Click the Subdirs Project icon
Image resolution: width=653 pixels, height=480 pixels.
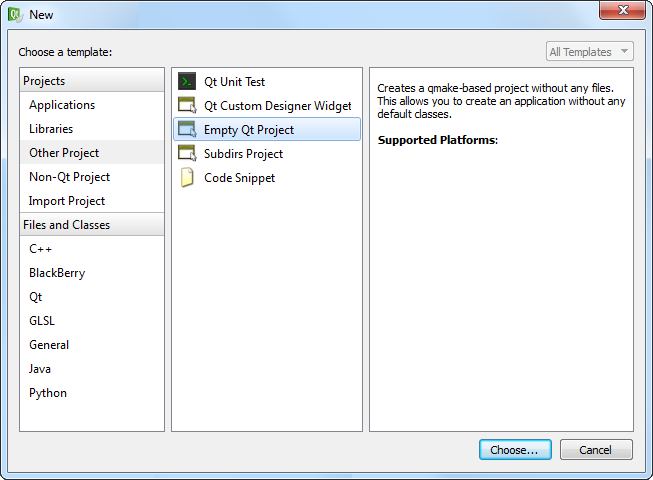(187, 154)
